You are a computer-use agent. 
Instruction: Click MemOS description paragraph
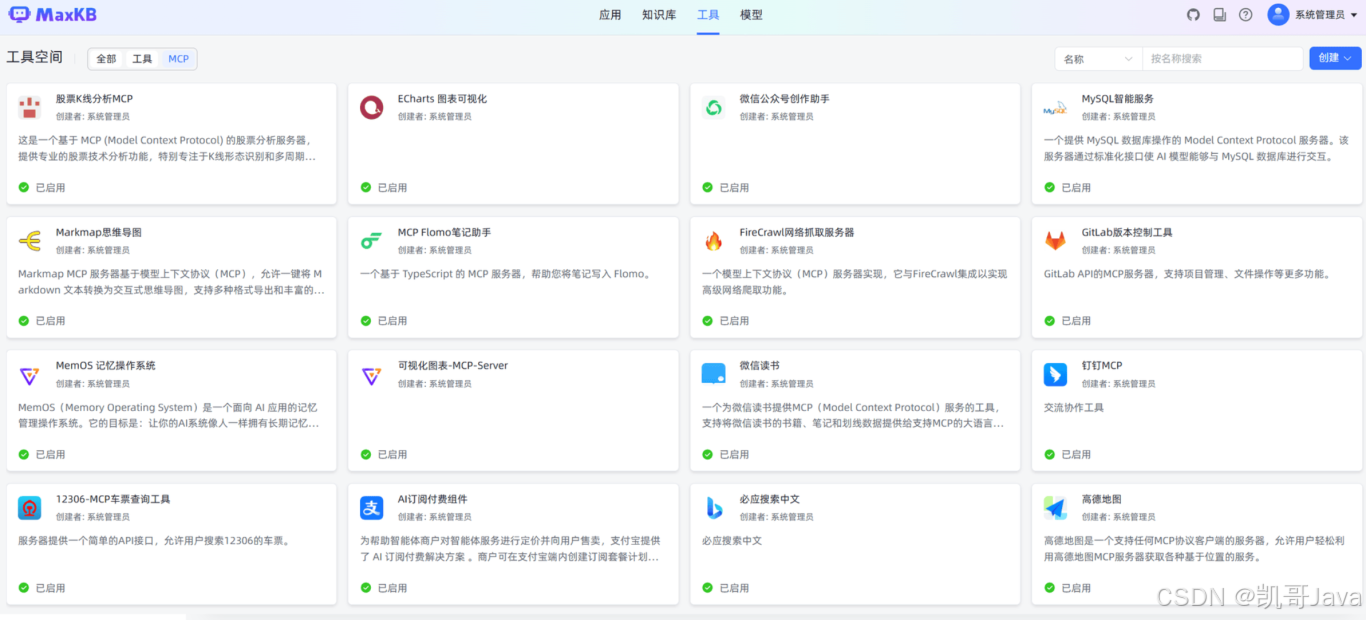click(x=170, y=416)
